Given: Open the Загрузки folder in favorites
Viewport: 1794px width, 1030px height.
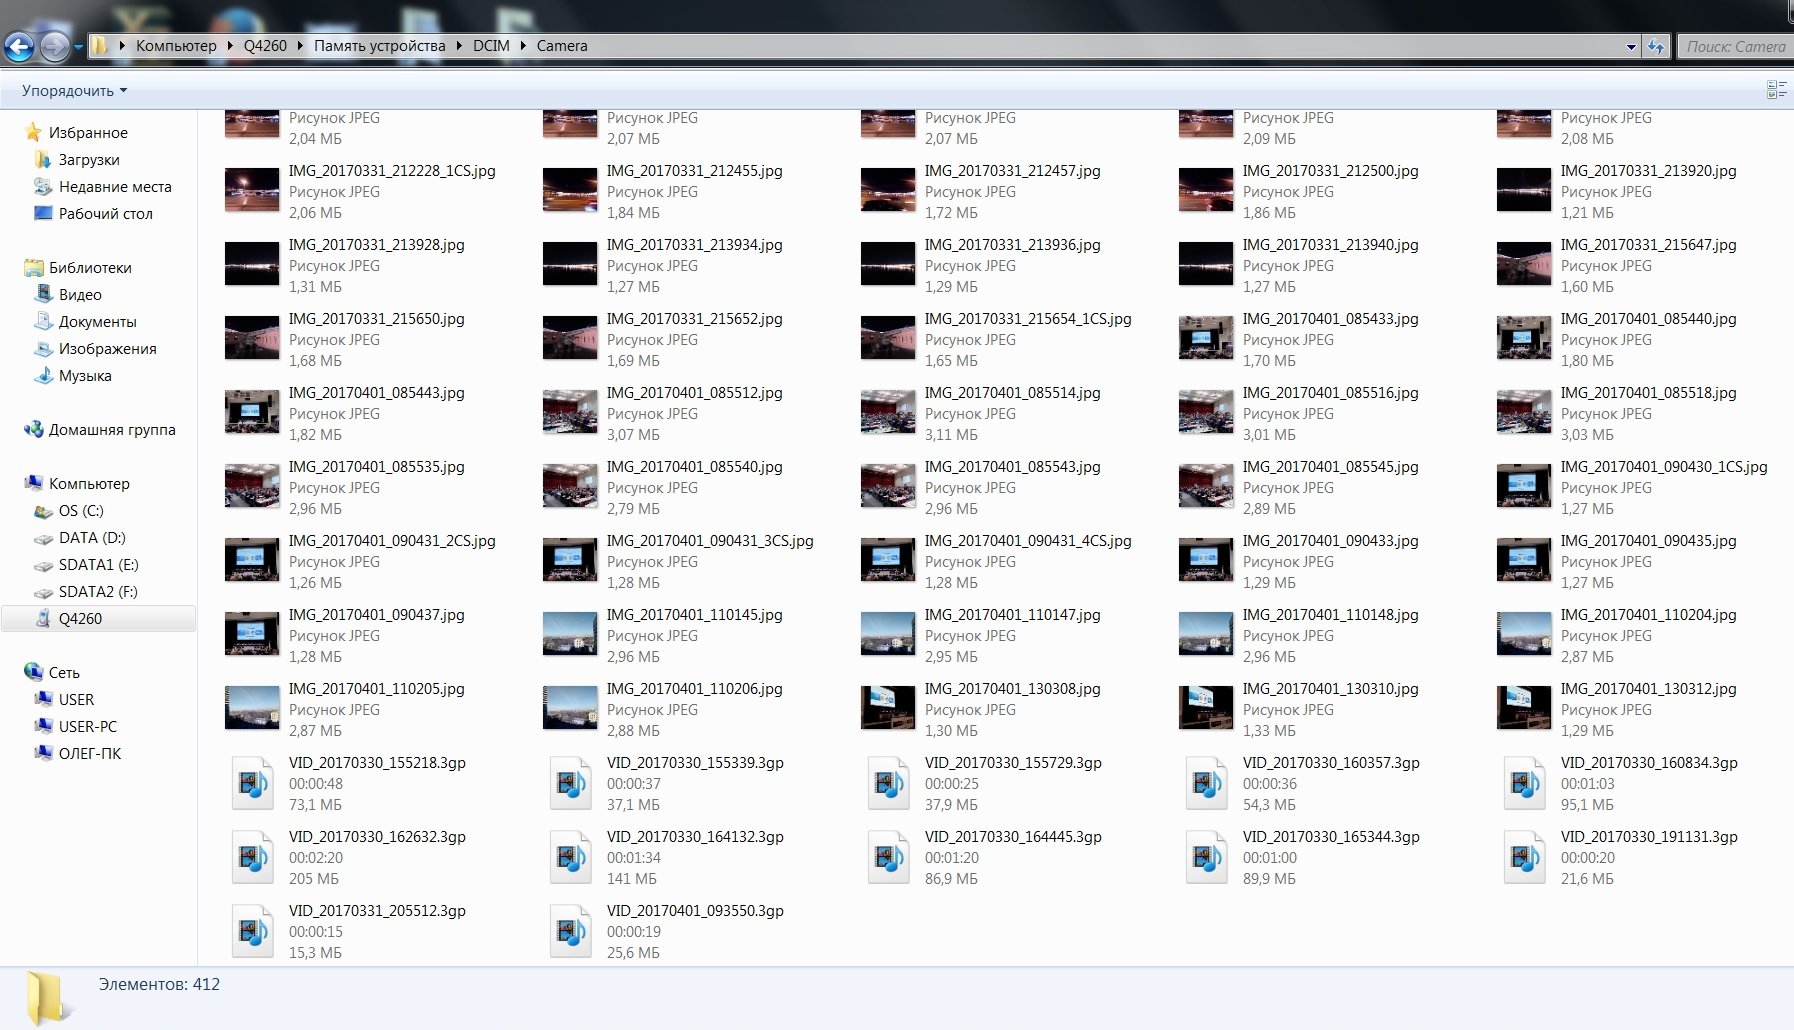Looking at the screenshot, I should coord(89,160).
